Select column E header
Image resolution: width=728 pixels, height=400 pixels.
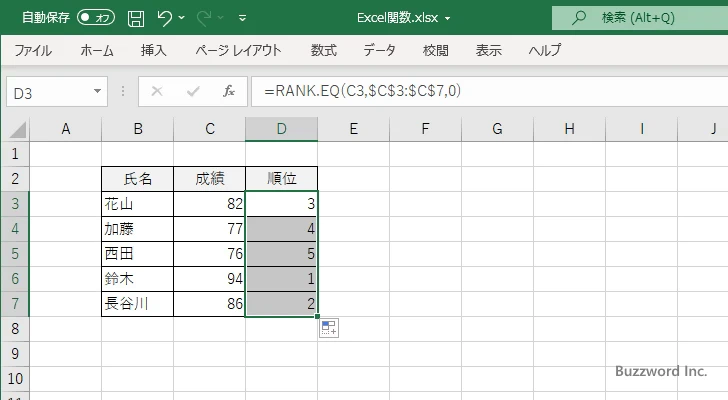(x=353, y=129)
